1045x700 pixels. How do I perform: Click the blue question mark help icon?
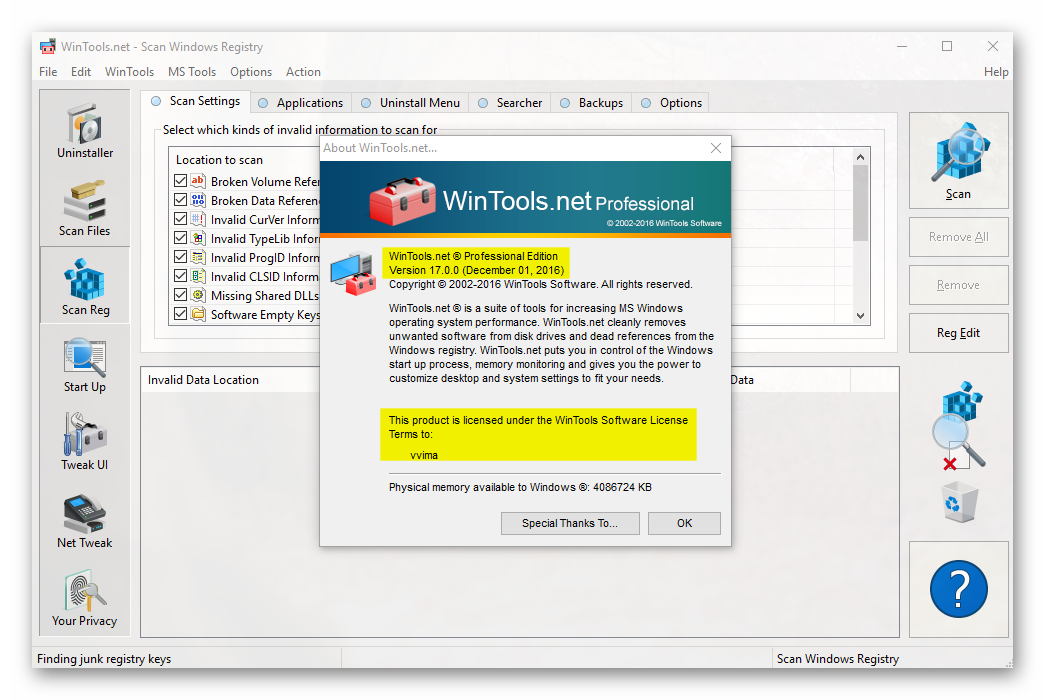pyautogui.click(x=958, y=589)
